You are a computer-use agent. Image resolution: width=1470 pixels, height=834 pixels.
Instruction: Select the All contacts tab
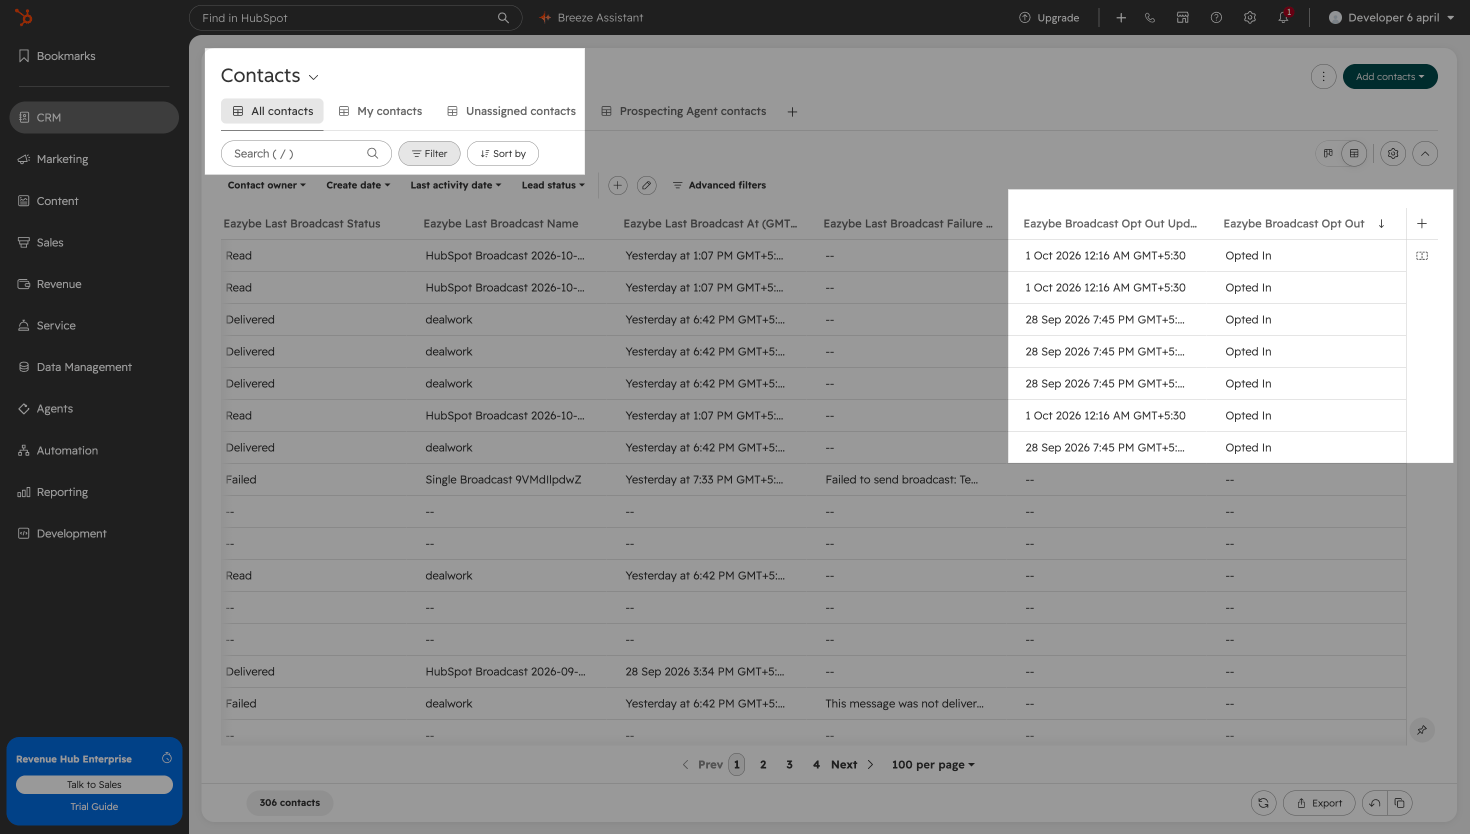[x=272, y=112]
